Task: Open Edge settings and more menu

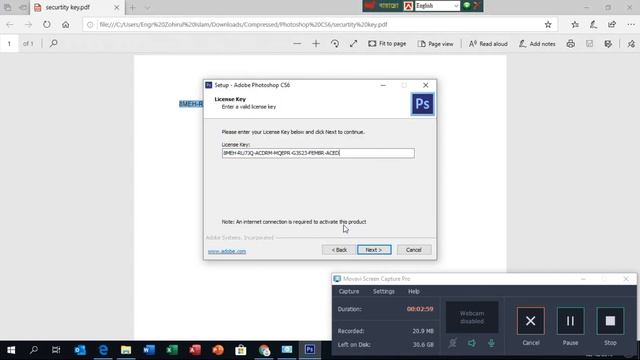Action: pyautogui.click(x=631, y=24)
